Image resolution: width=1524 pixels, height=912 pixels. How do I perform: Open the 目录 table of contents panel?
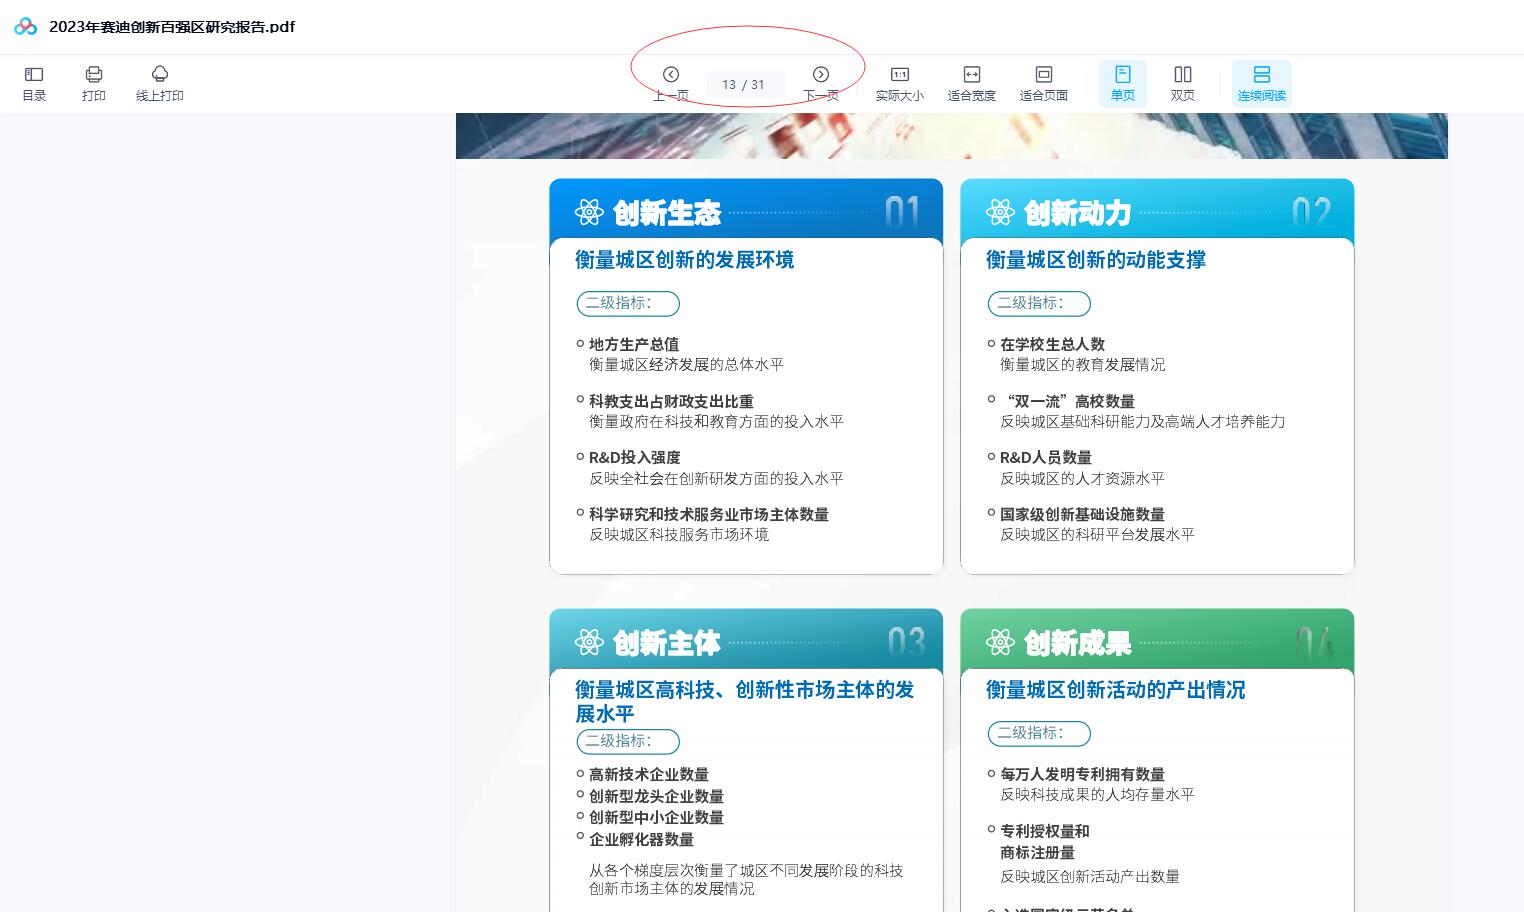(34, 83)
